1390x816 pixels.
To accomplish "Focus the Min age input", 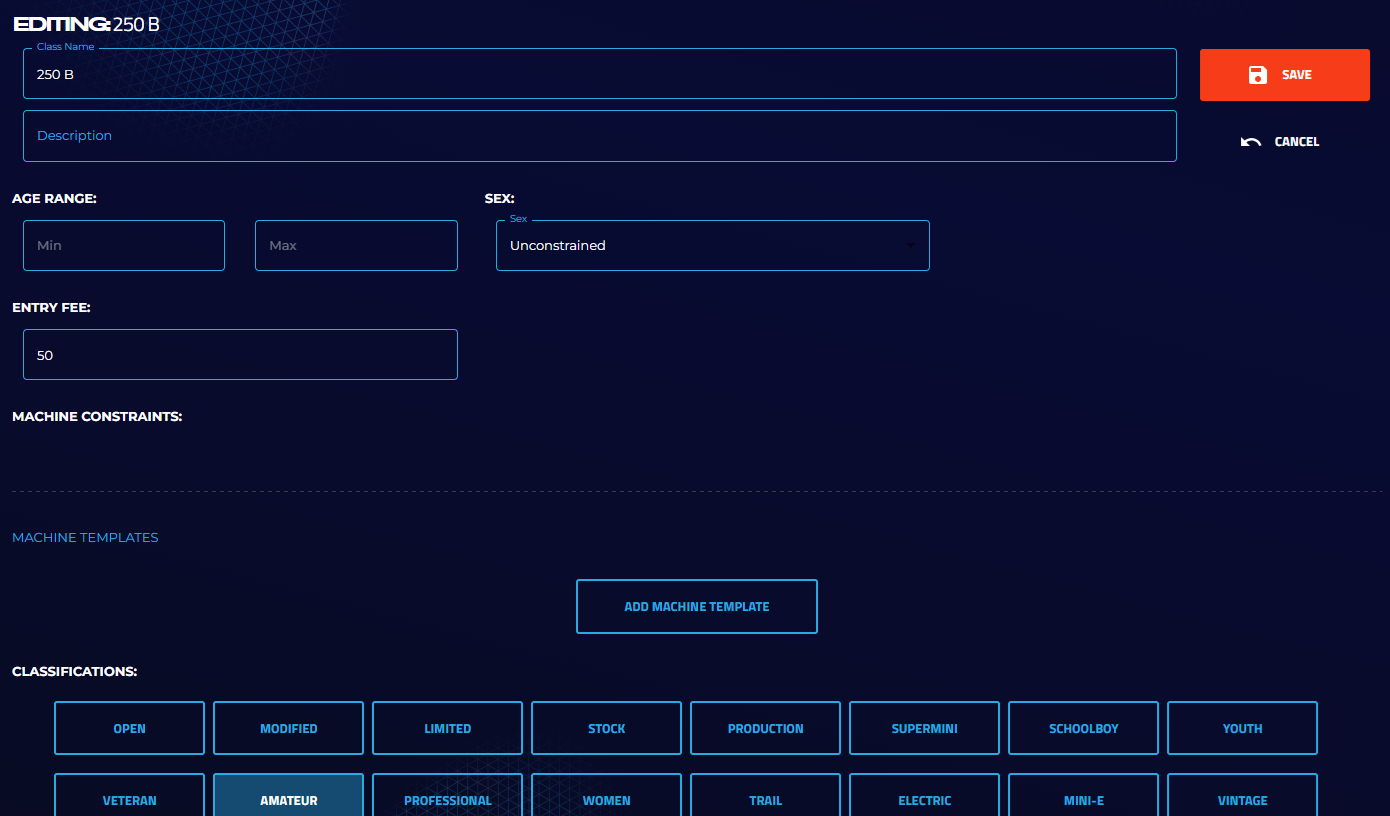I will pyautogui.click(x=124, y=246).
